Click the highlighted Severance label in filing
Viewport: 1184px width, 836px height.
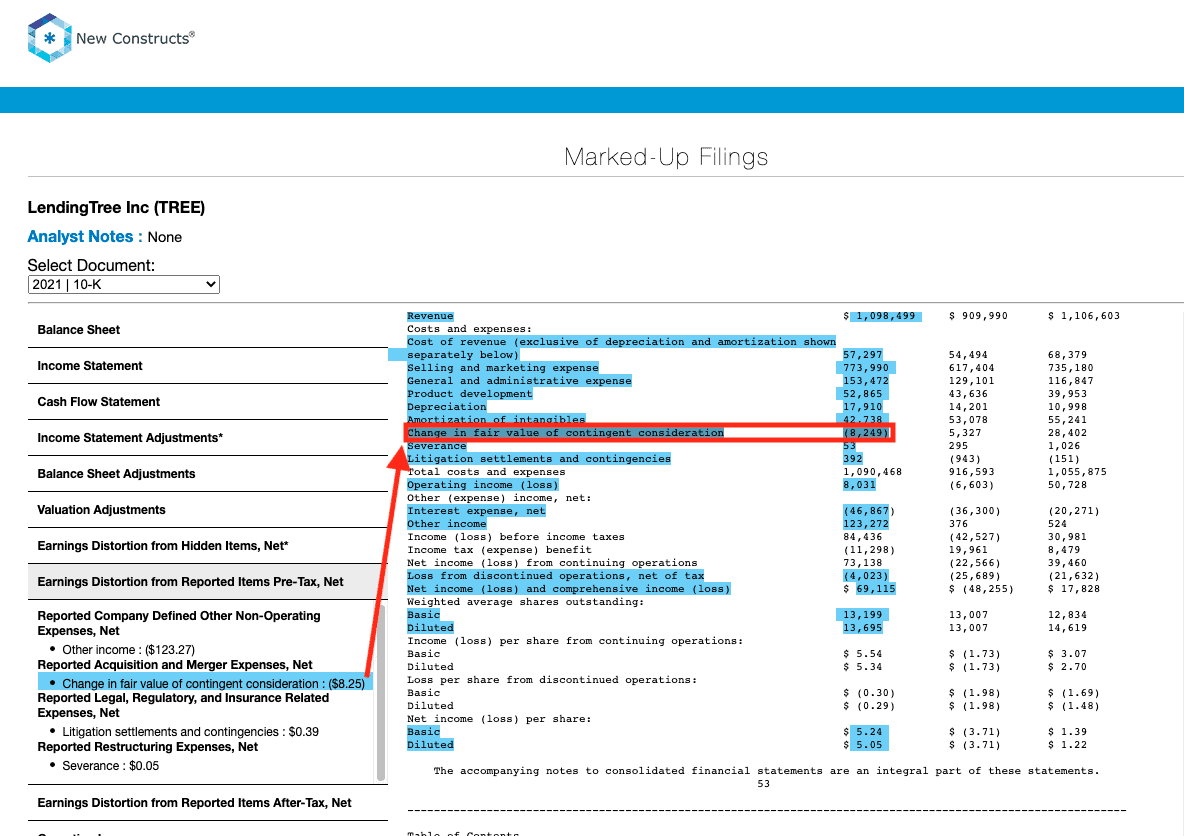point(436,446)
